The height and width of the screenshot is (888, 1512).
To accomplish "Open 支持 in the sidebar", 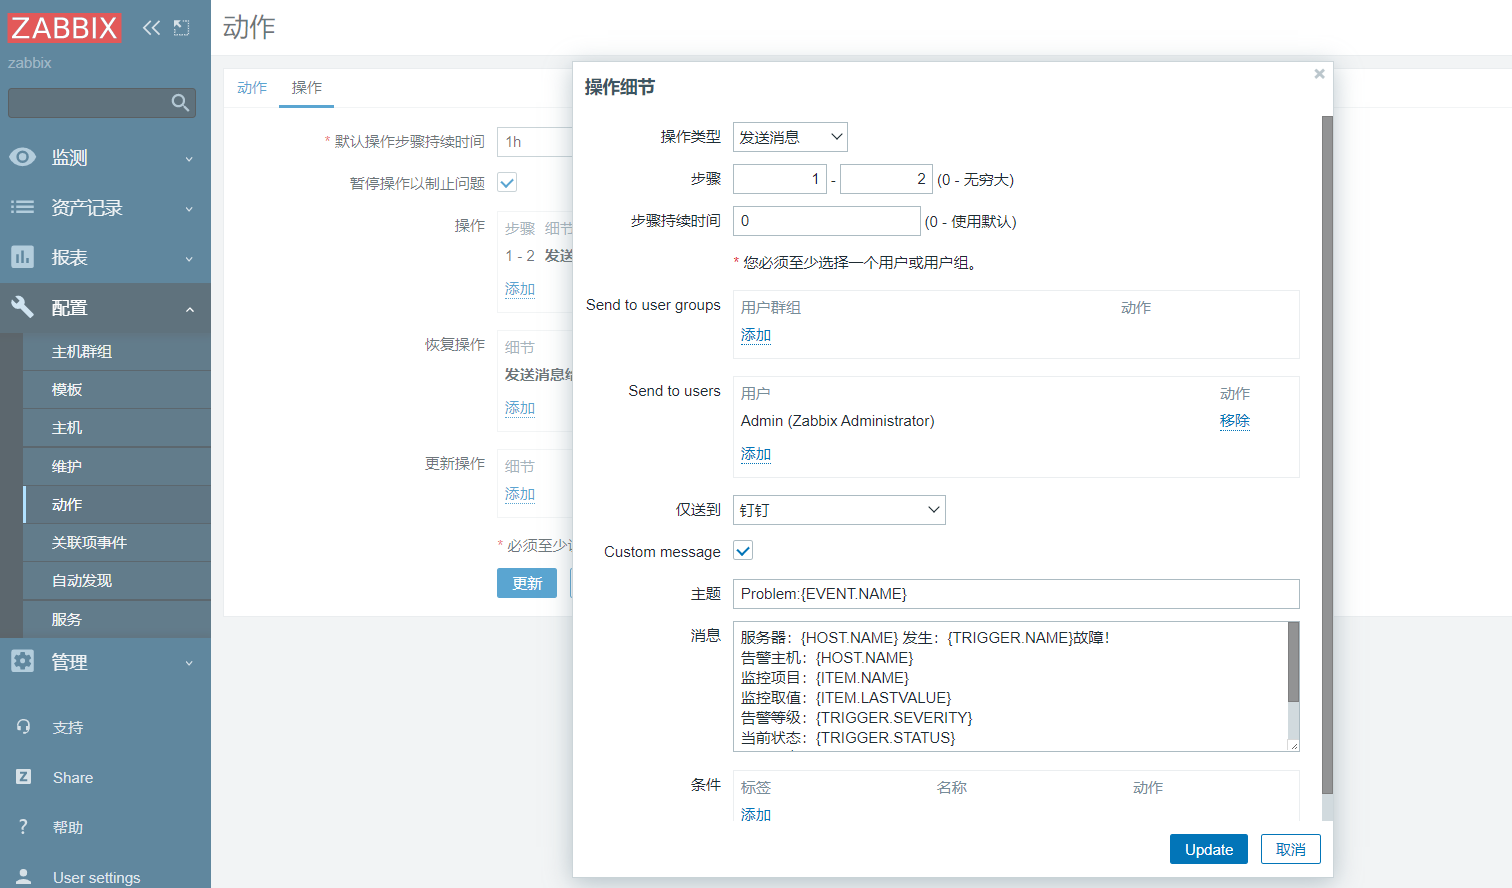I will [x=68, y=728].
